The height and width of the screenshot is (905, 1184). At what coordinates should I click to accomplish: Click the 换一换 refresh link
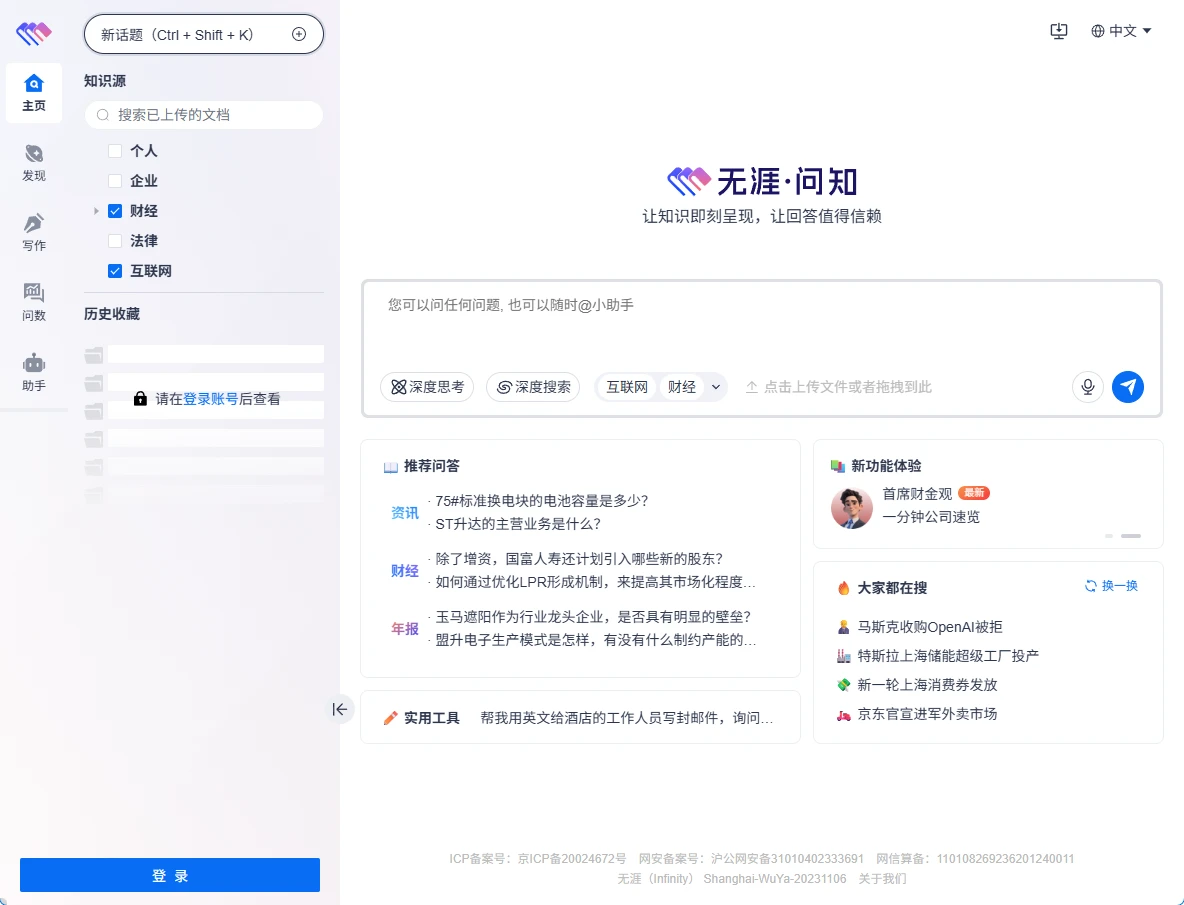pyautogui.click(x=1111, y=586)
